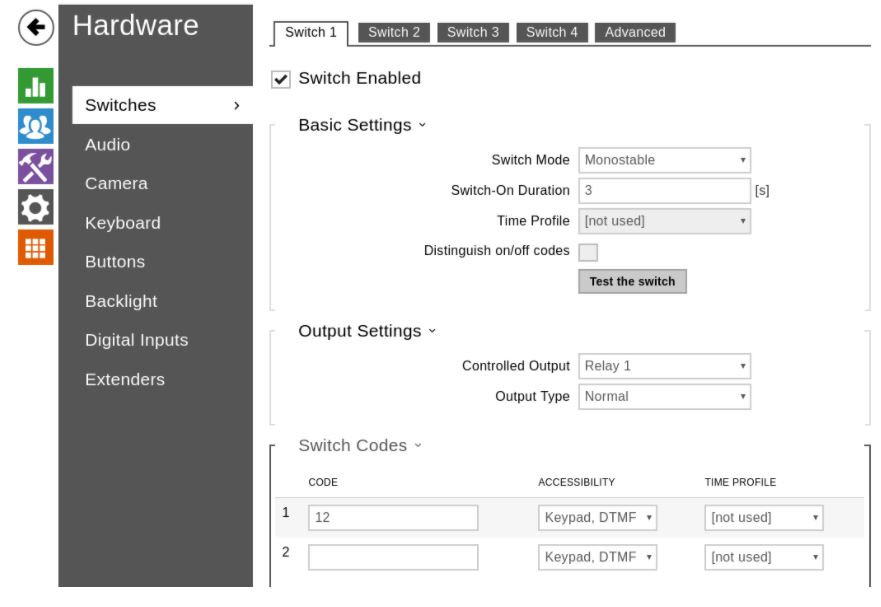Viewport: 881px width, 607px height.
Task: Open Accessibility dropdown for code 1
Action: click(x=597, y=518)
